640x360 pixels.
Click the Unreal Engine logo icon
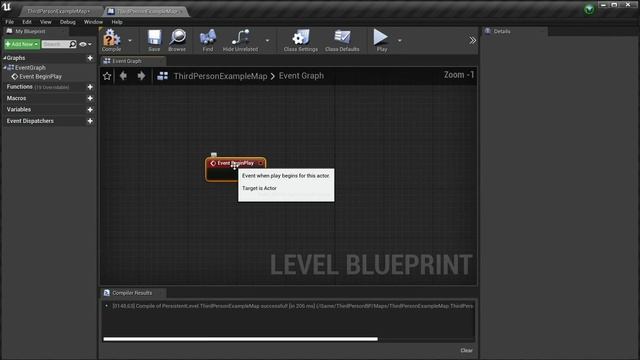(x=7, y=7)
